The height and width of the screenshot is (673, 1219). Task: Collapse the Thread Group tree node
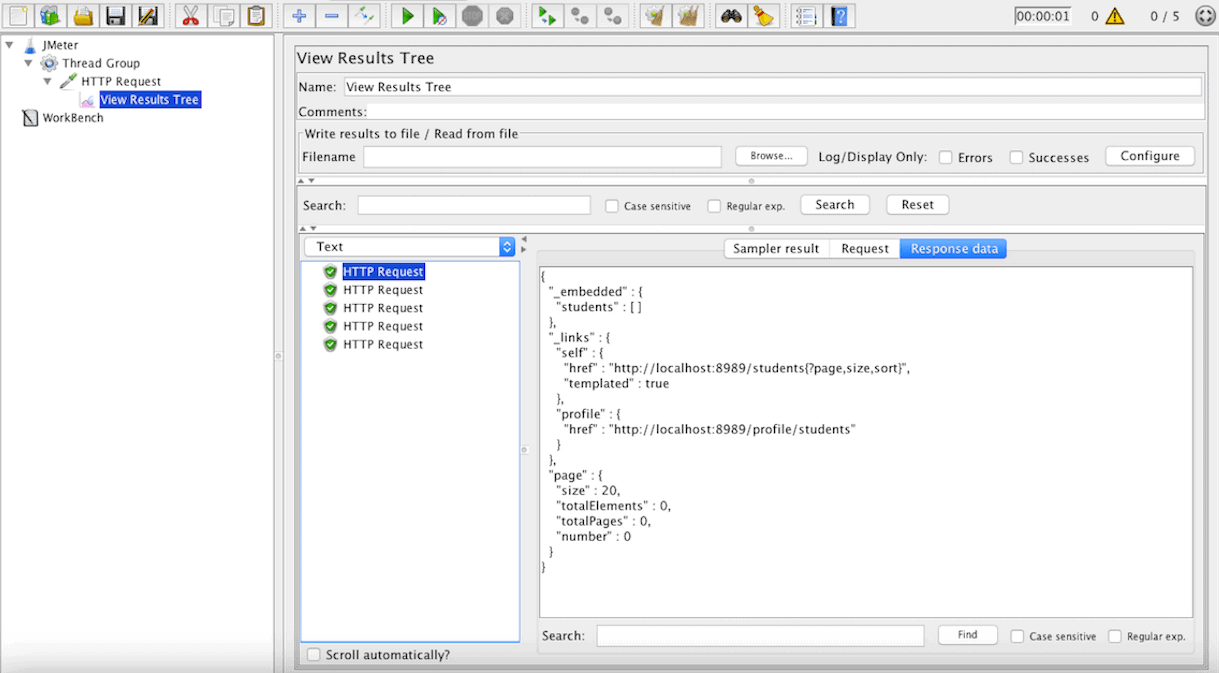[29, 63]
